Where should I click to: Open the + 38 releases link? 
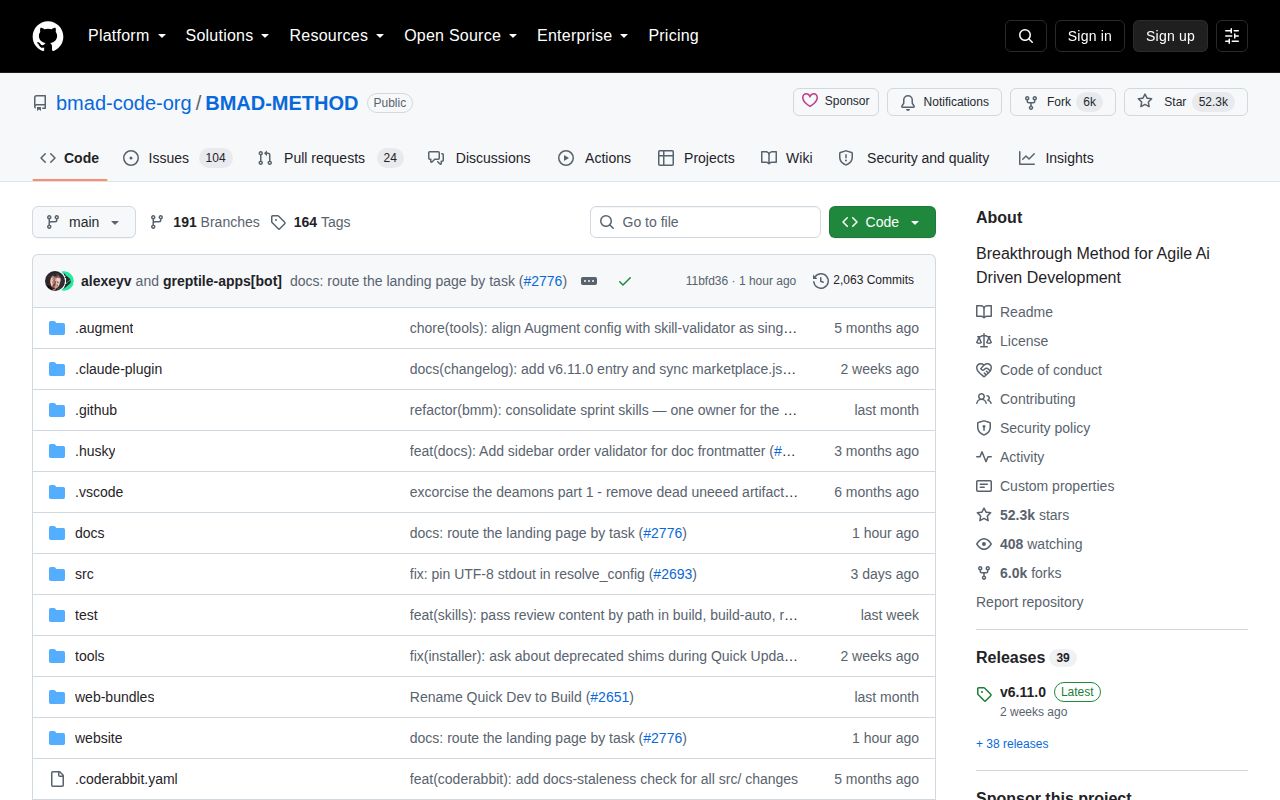click(x=1012, y=744)
